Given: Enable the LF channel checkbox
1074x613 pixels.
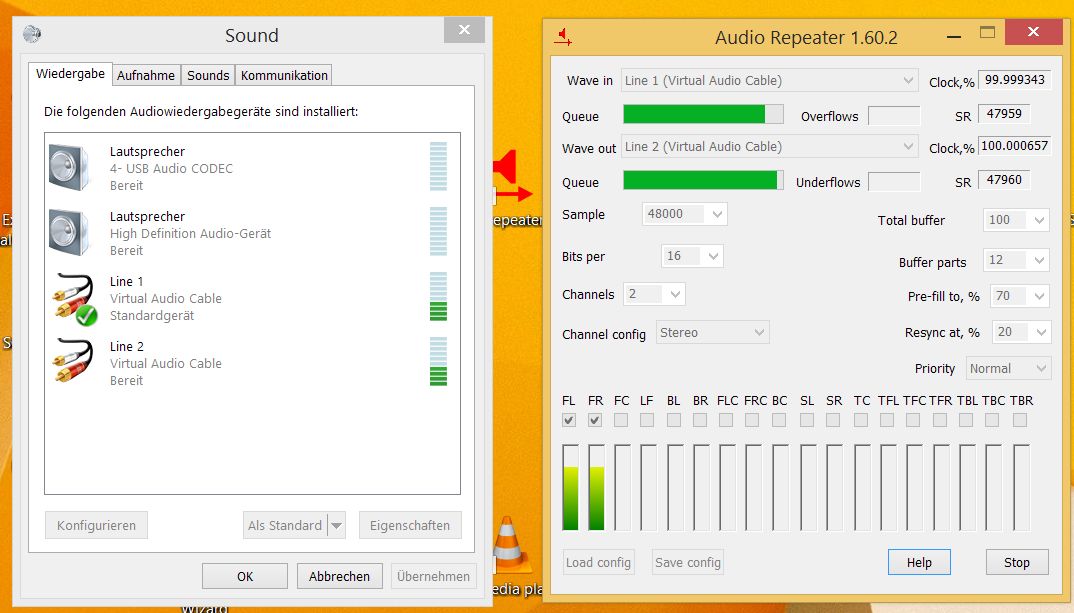Looking at the screenshot, I should click(x=647, y=420).
